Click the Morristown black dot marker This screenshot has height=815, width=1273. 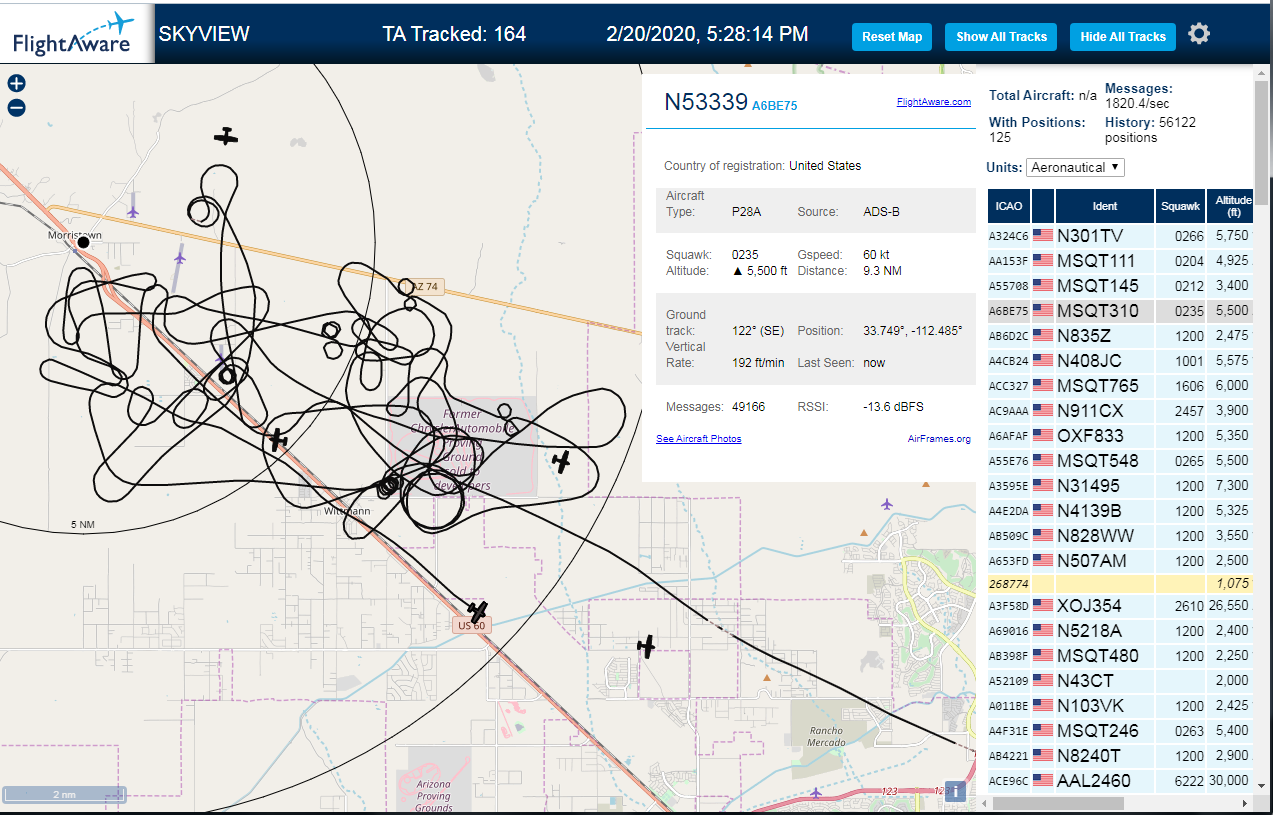coord(84,242)
